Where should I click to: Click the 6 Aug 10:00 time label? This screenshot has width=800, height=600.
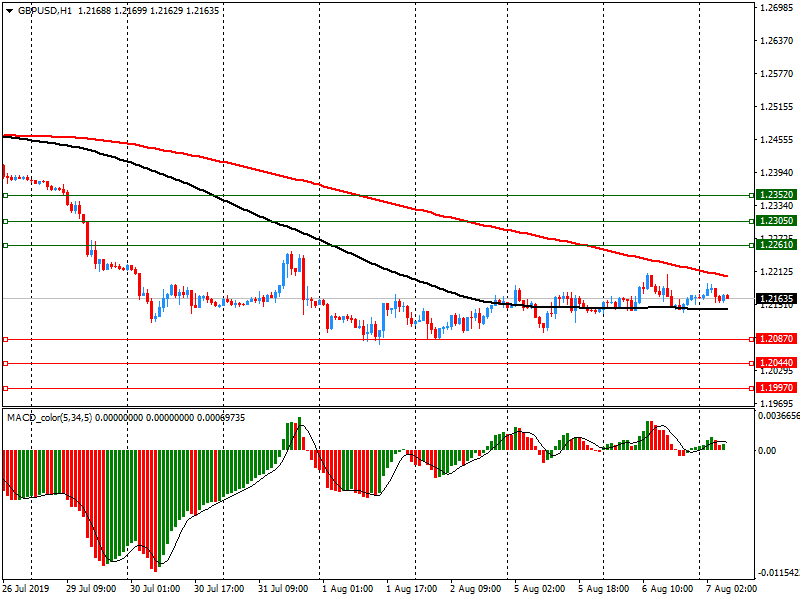click(x=667, y=589)
